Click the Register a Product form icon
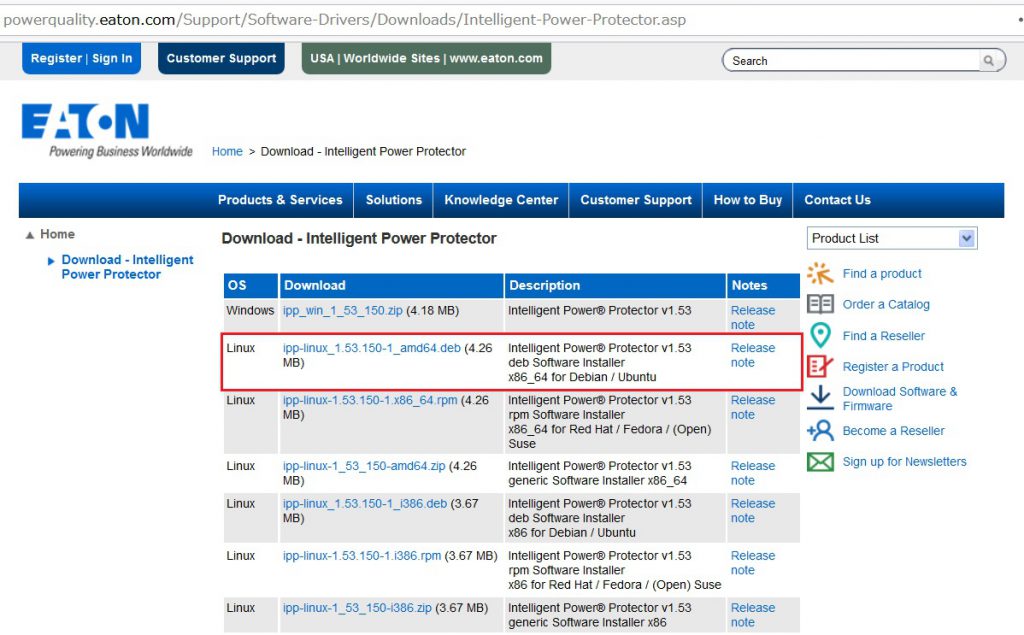 click(820, 366)
